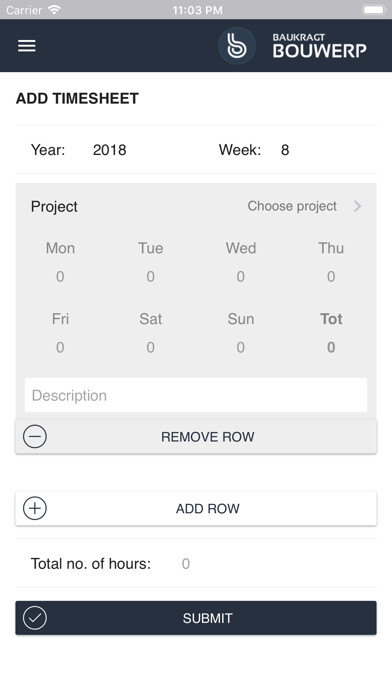Expand the project chevron arrow
Screen dimensions: 392x696
coord(357,206)
